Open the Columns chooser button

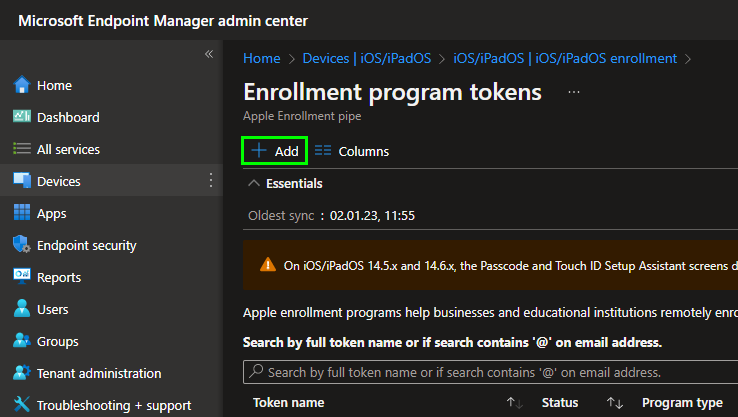(x=352, y=151)
